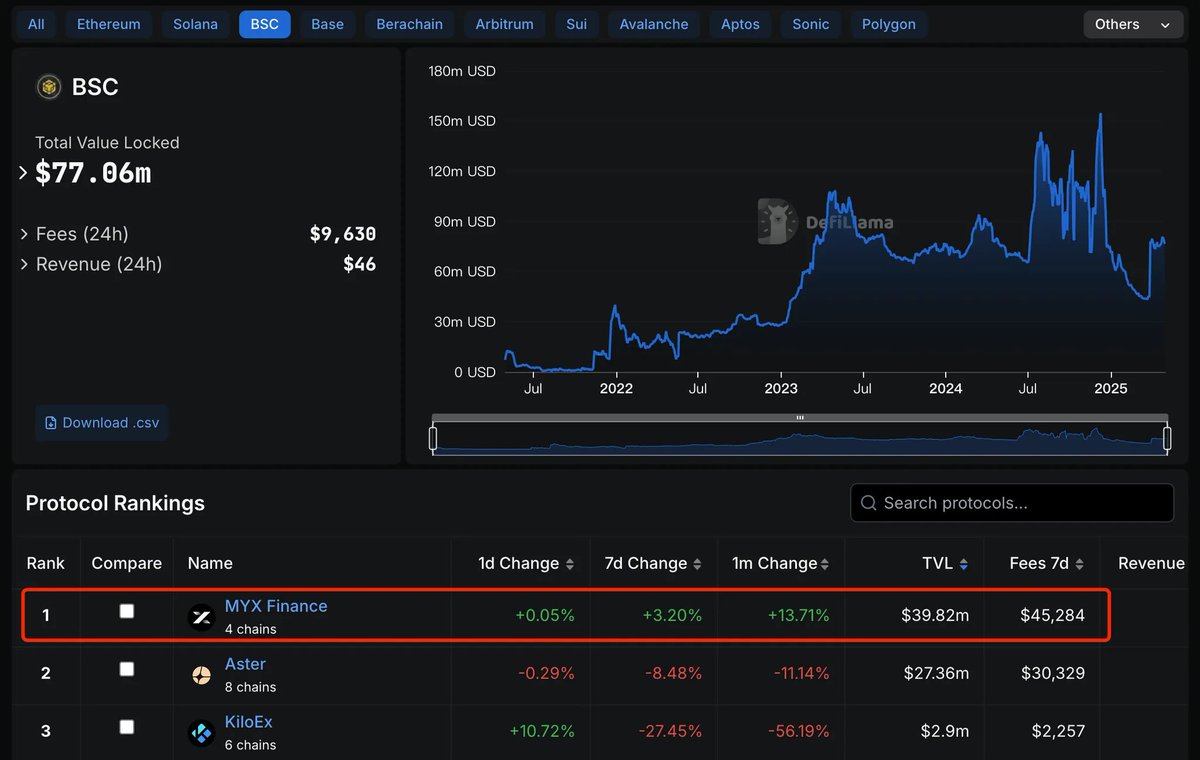Viewport: 1200px width, 760px height.
Task: Click the Aster TVL value $27.36m
Action: 935,673
